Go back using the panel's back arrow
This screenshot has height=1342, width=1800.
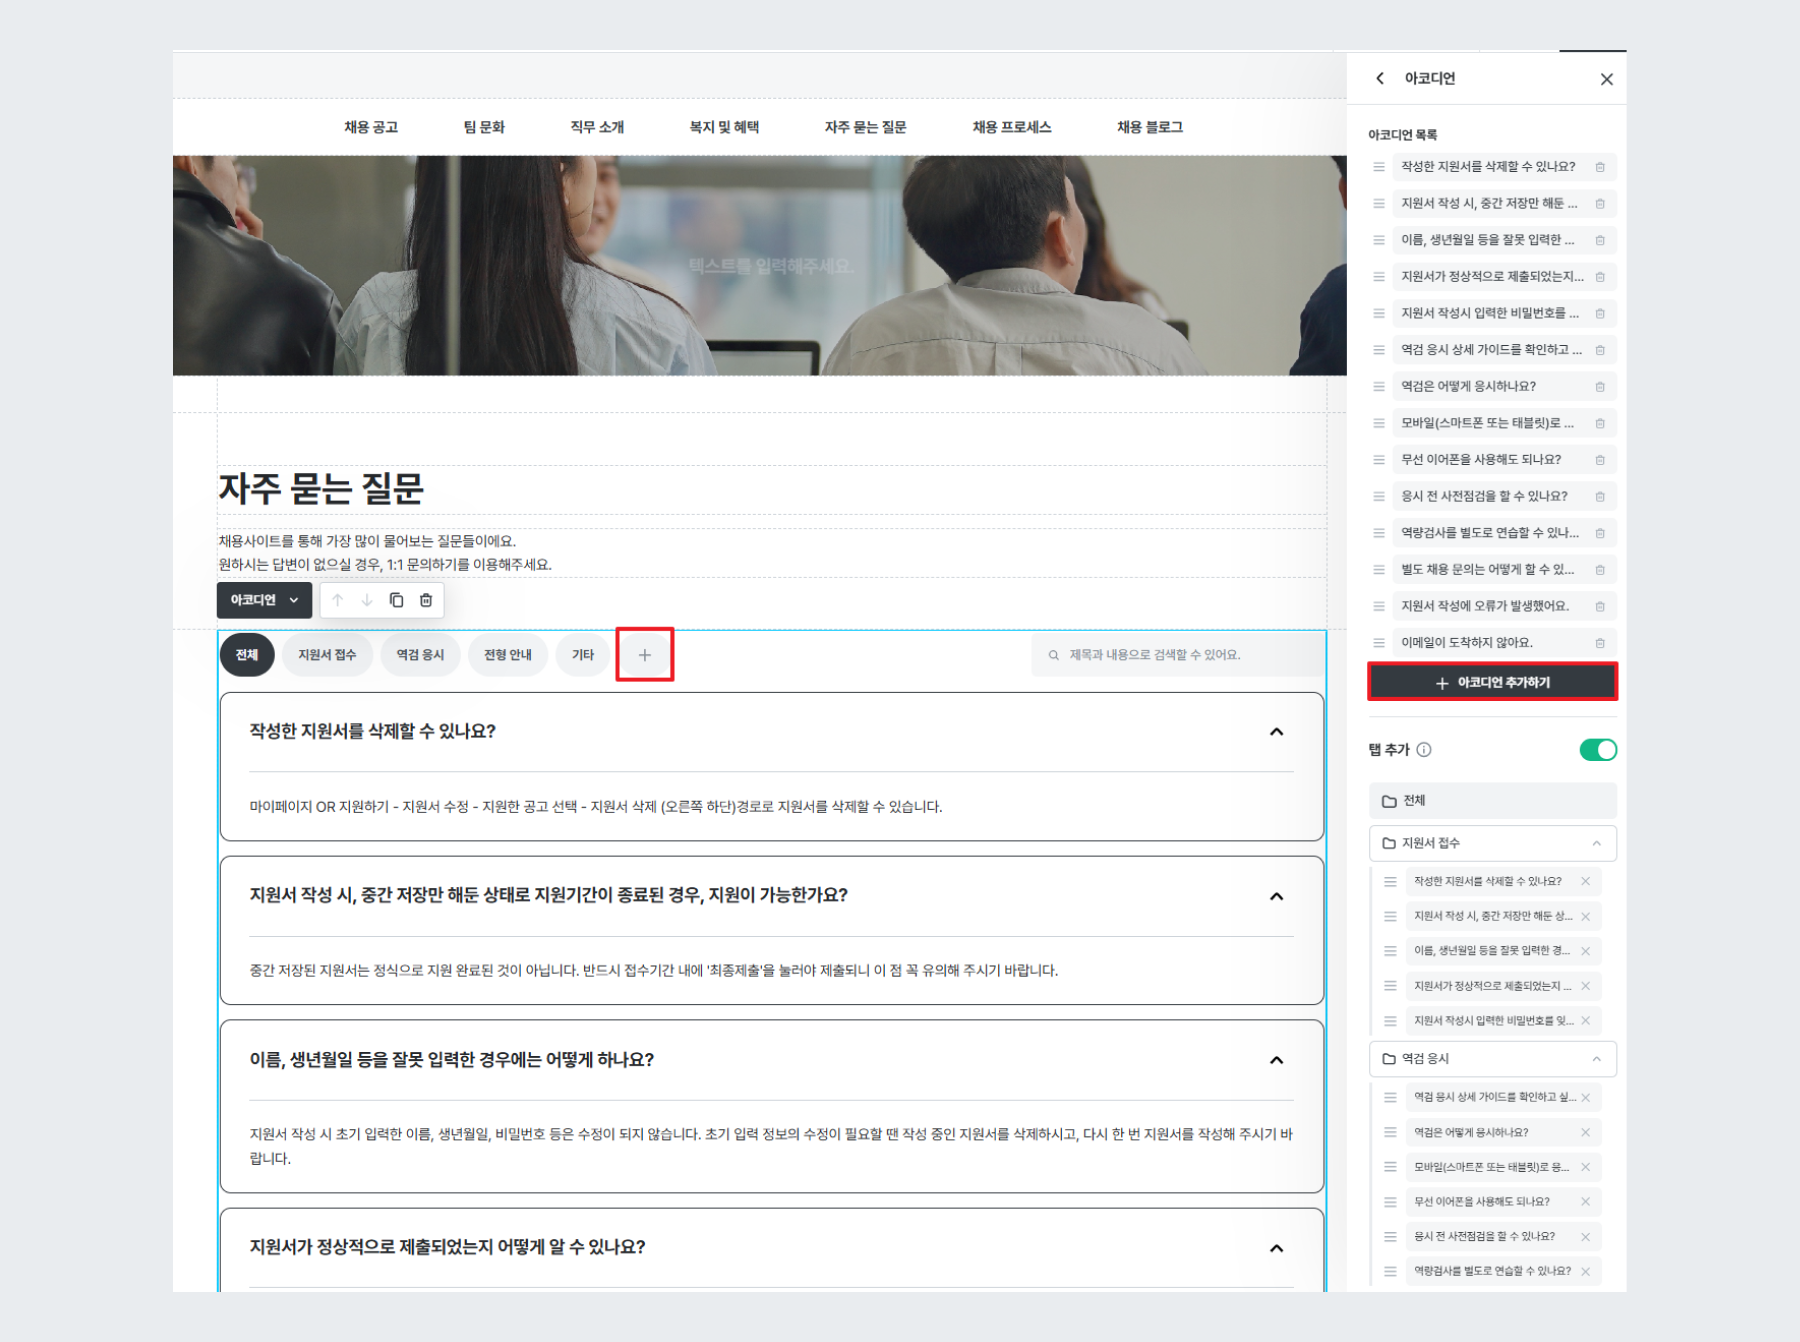pos(1380,78)
